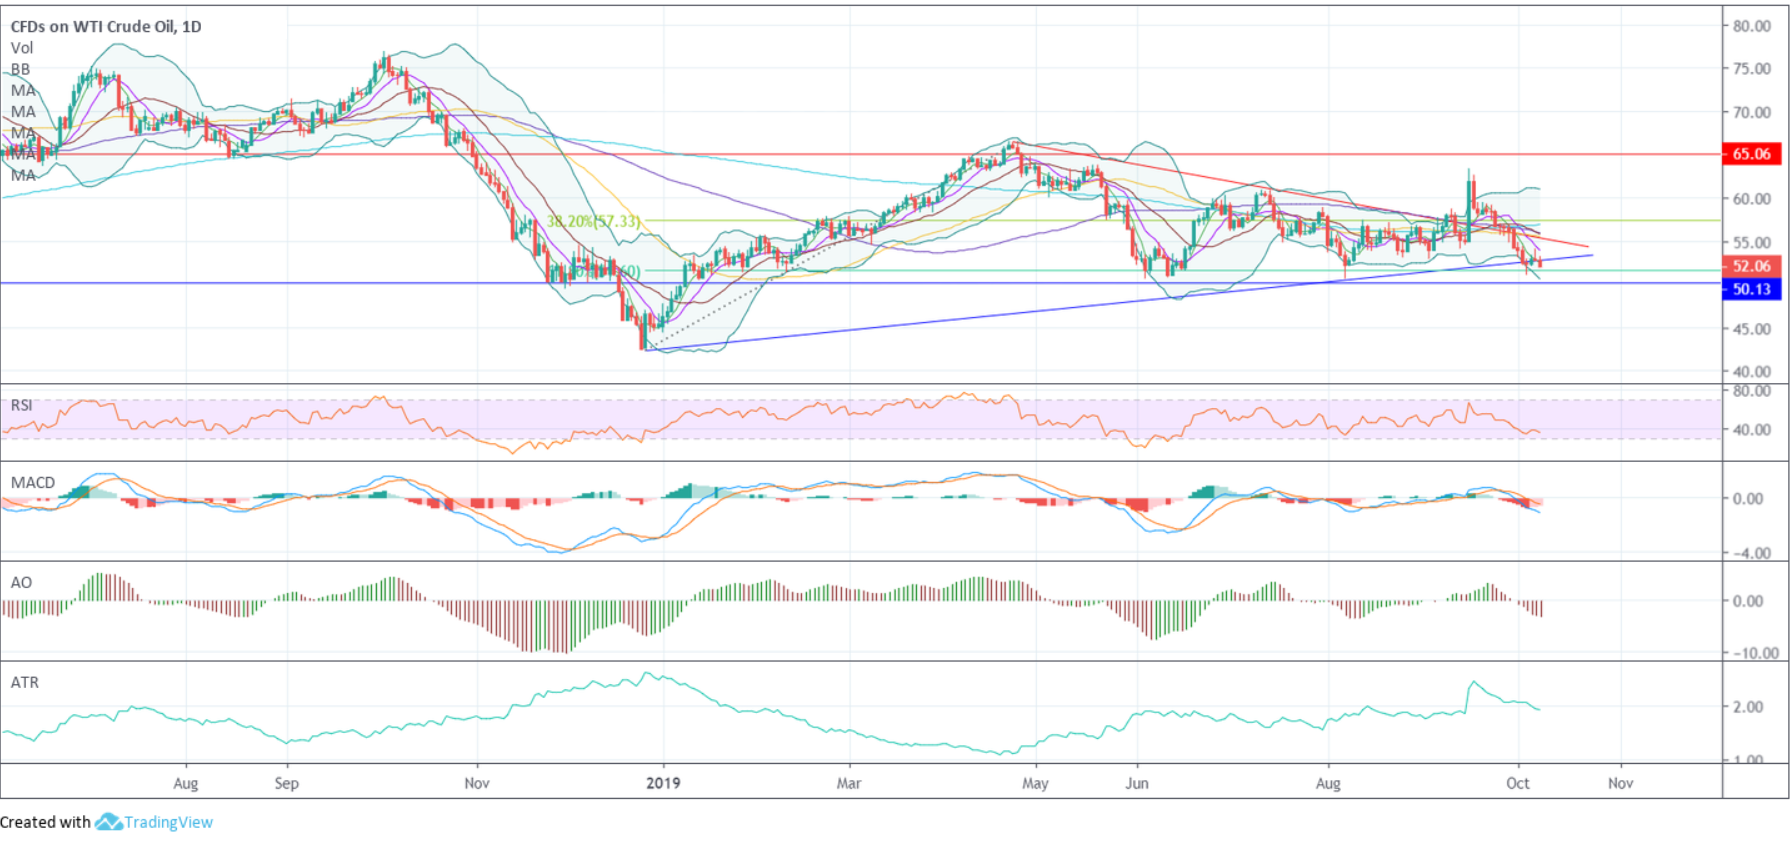Click the Oct label on time axis
The height and width of the screenshot is (843, 1792).
click(x=1518, y=783)
